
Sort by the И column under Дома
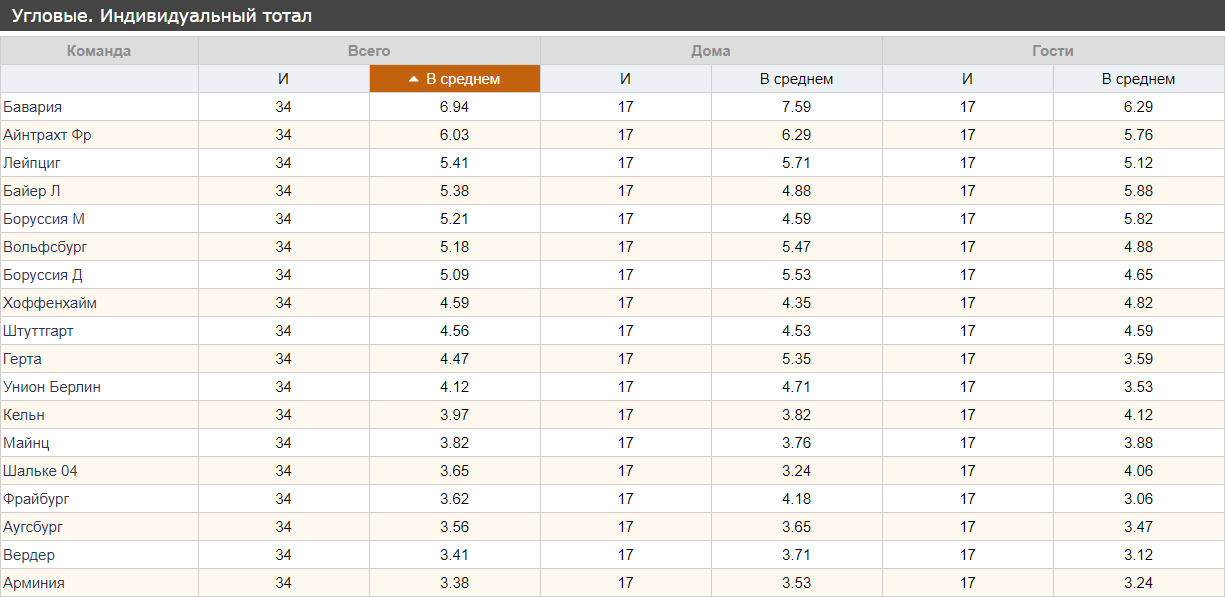pos(626,79)
